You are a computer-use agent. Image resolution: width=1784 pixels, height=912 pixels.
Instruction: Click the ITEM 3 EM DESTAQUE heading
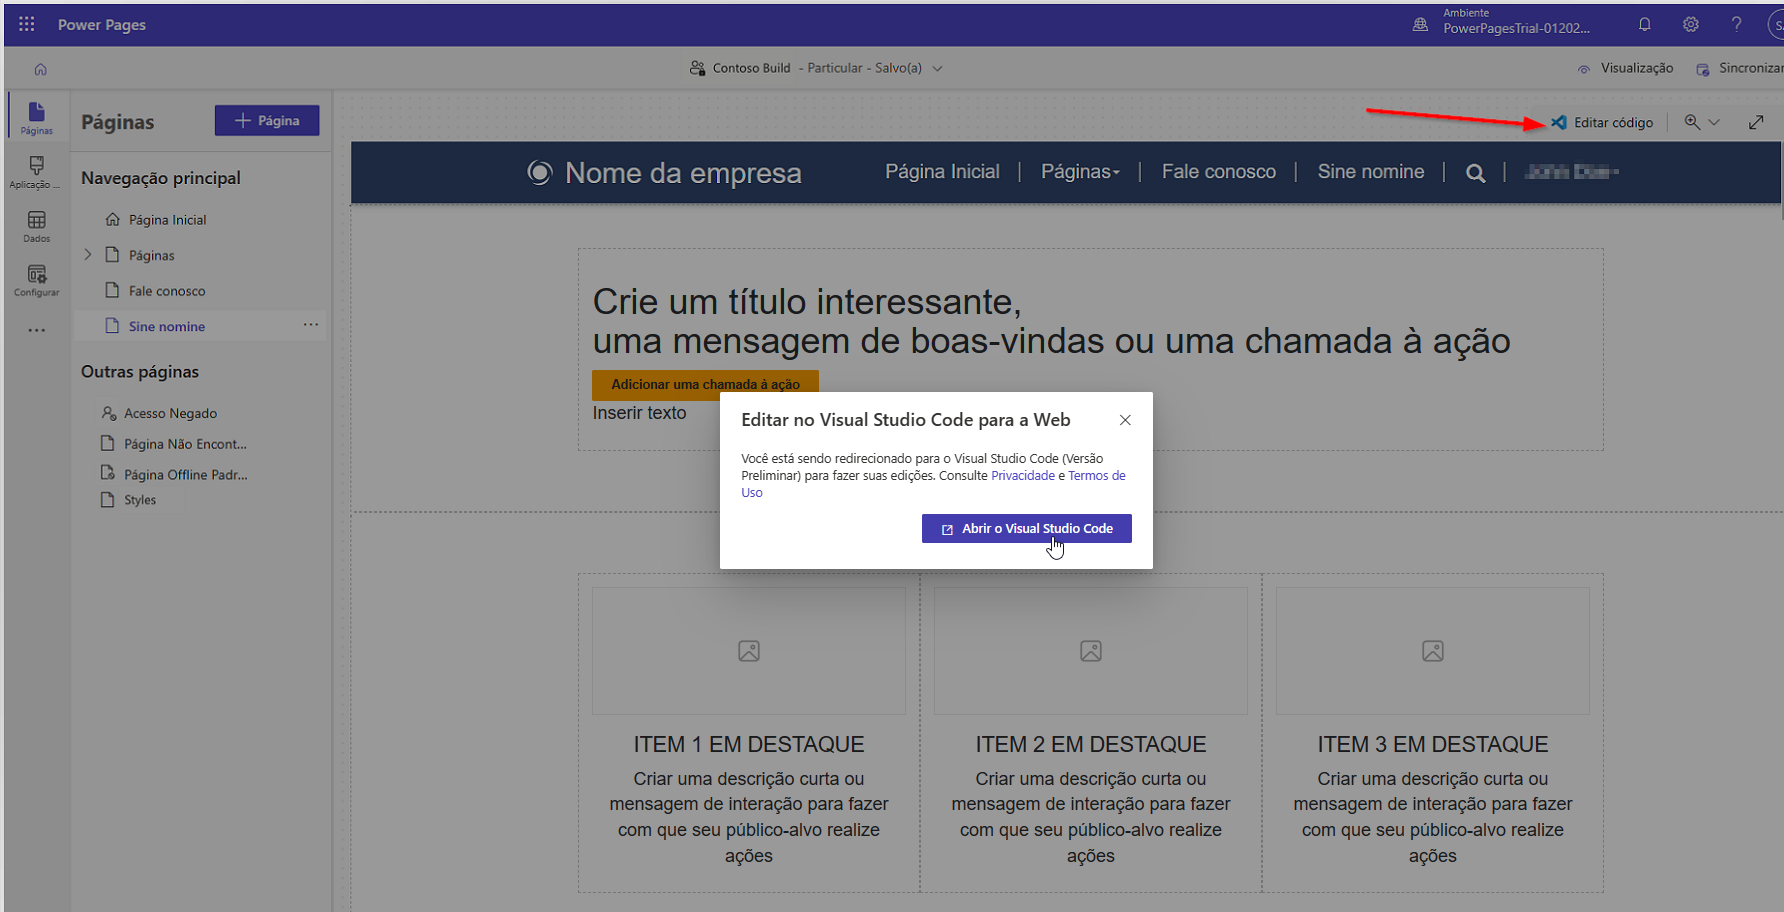[1433, 745]
